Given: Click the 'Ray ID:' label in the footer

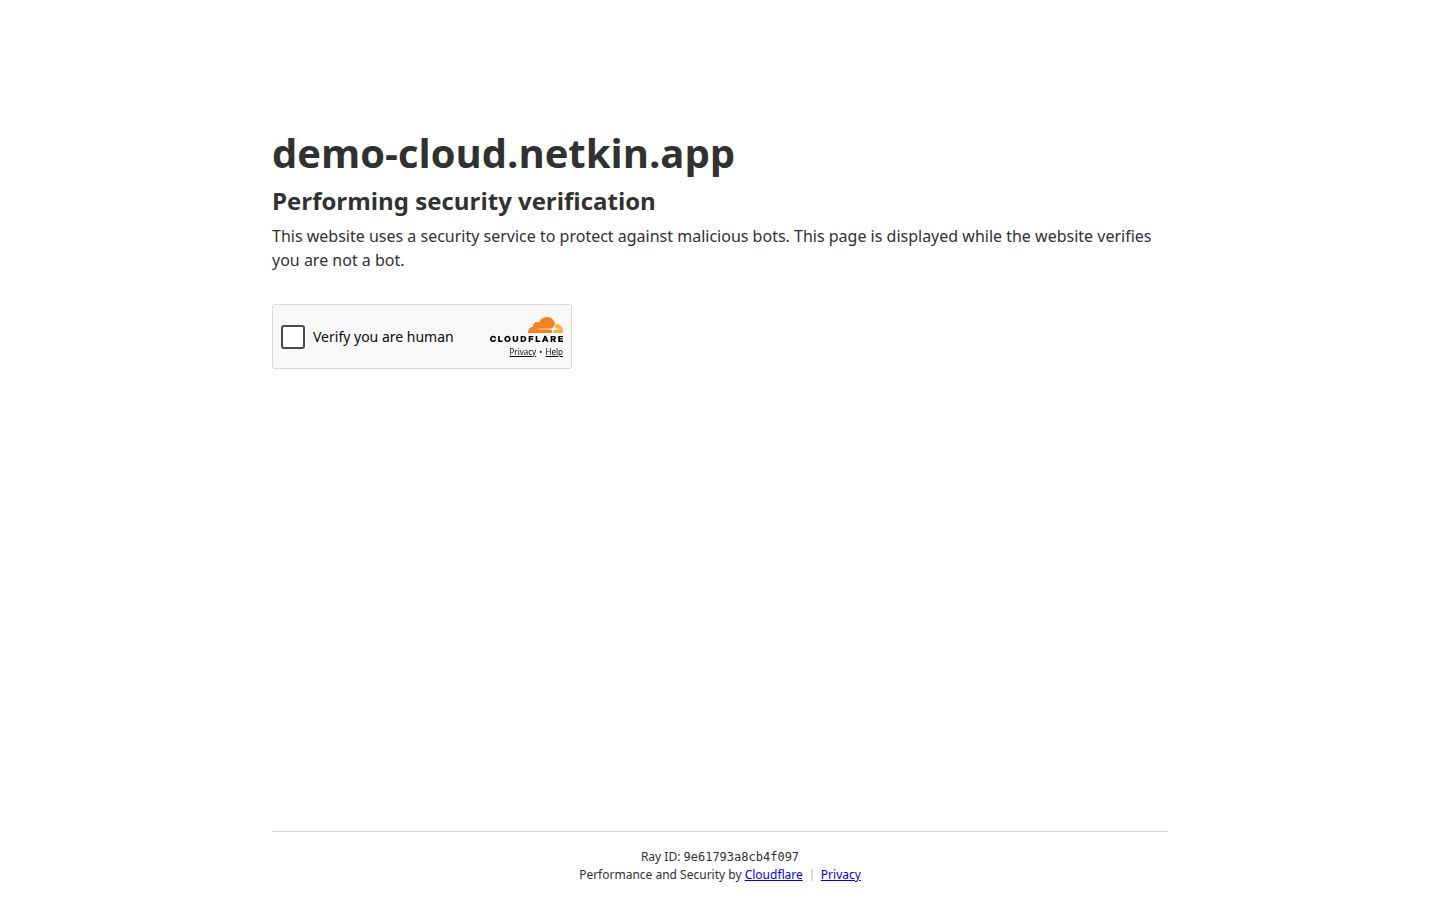Looking at the screenshot, I should pos(660,857).
